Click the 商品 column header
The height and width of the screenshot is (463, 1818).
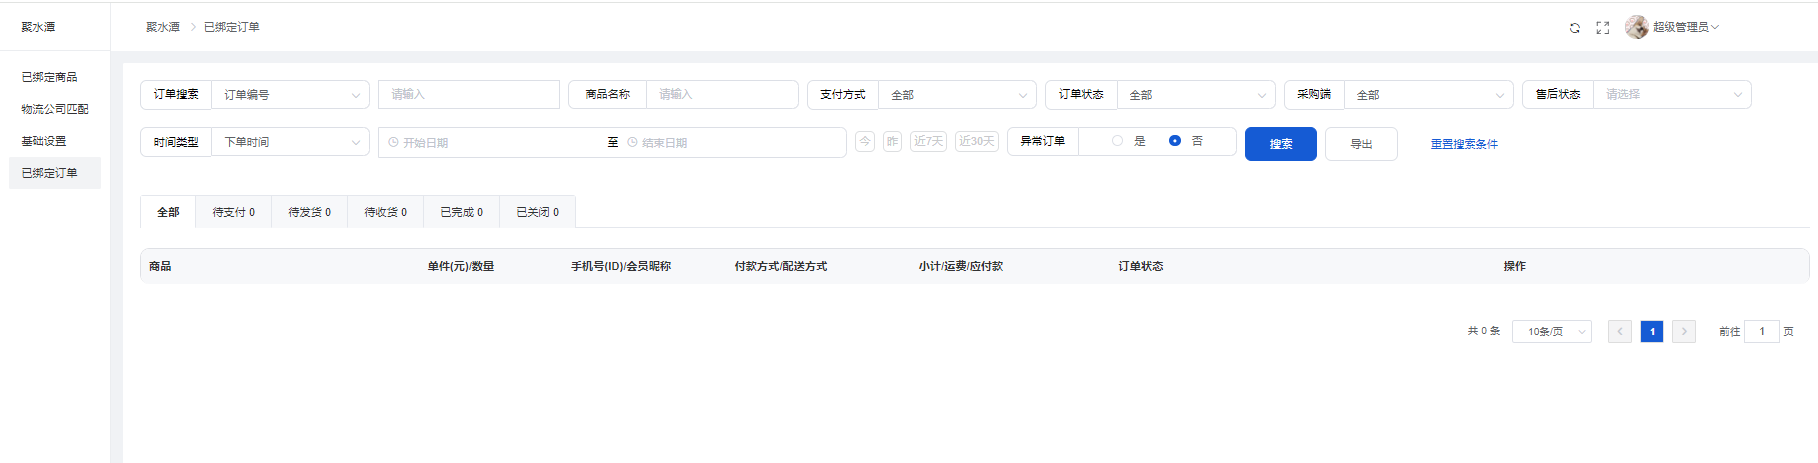click(160, 266)
